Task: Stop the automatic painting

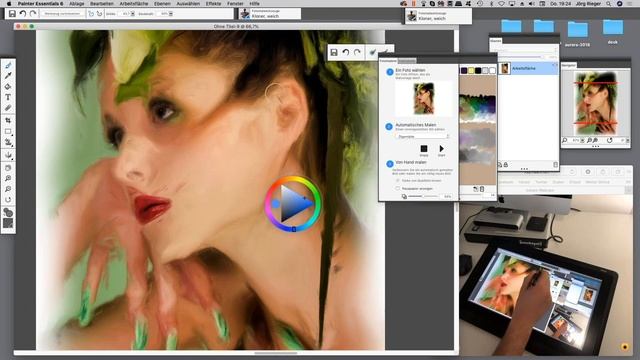Action: [424, 149]
